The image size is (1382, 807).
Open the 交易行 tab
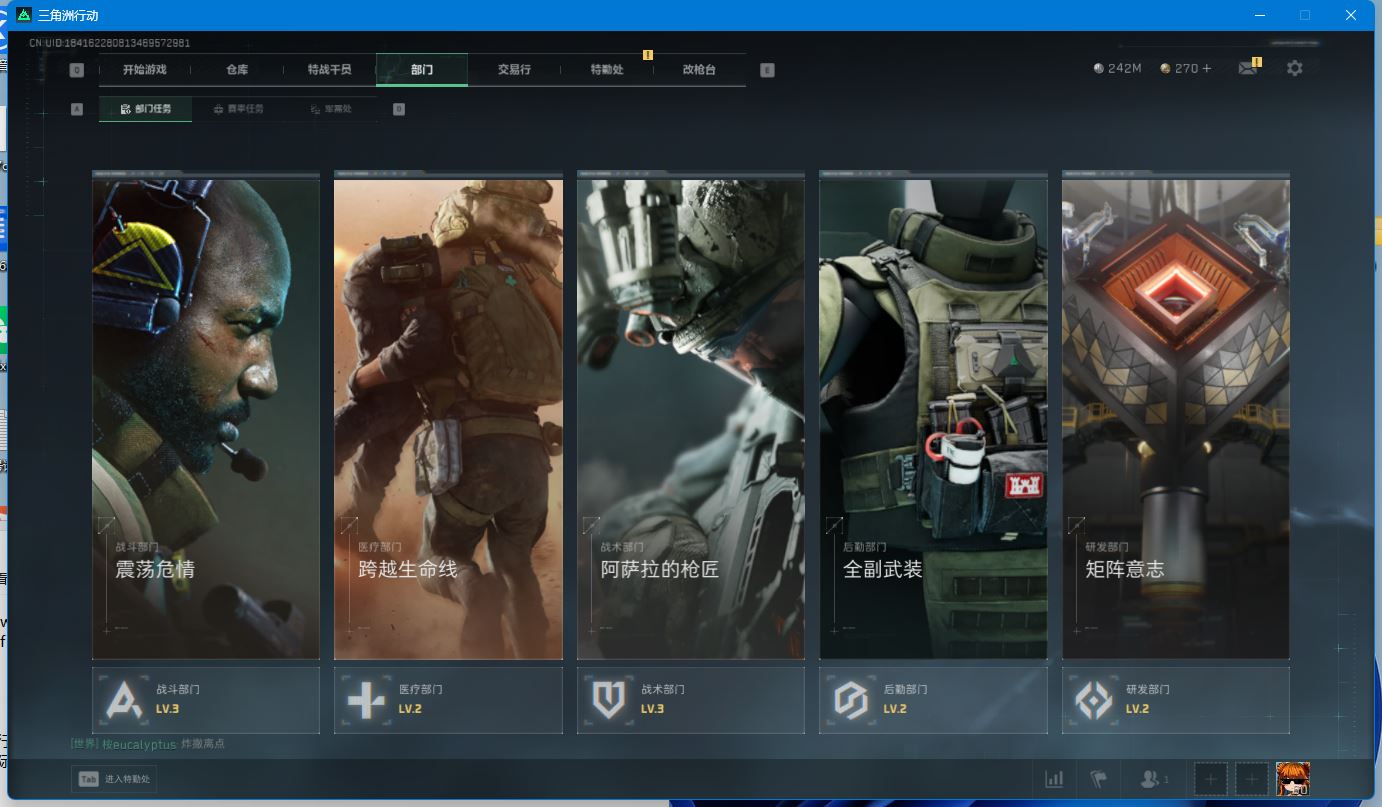(x=514, y=70)
